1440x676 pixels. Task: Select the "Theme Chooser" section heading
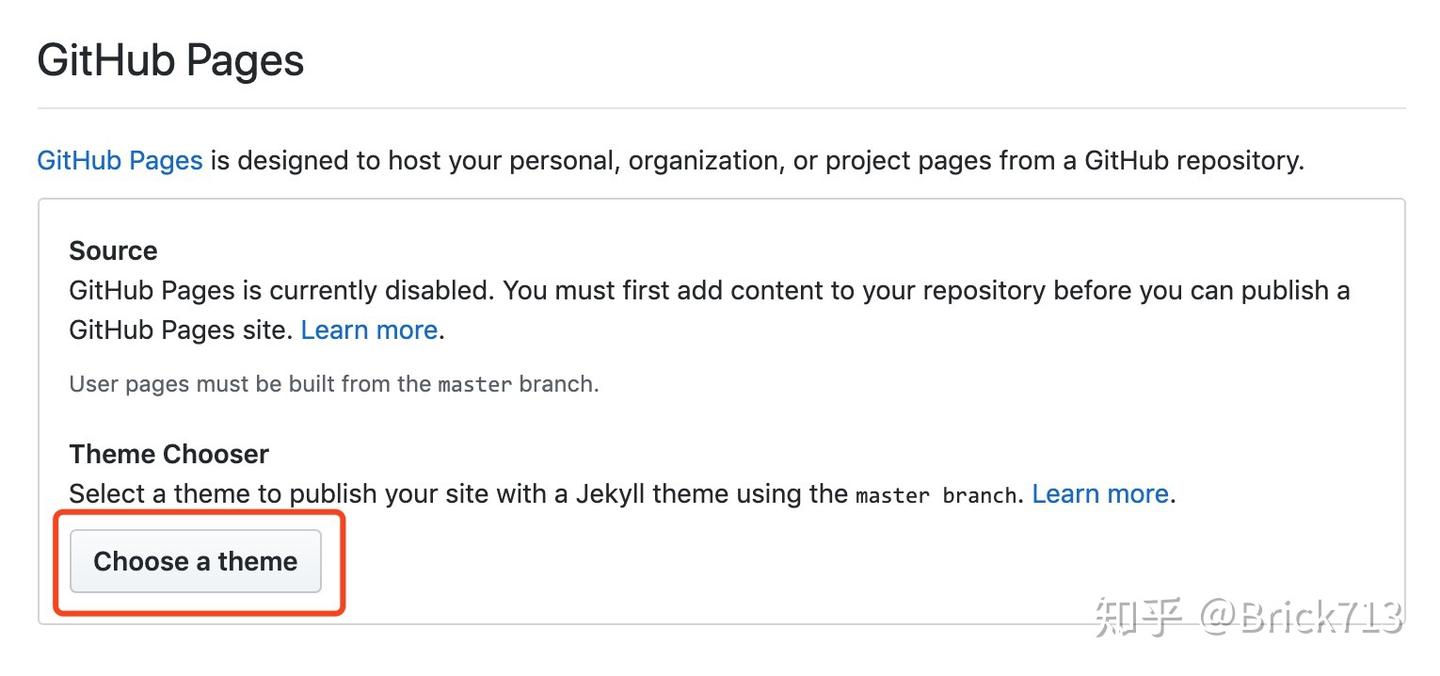point(168,453)
